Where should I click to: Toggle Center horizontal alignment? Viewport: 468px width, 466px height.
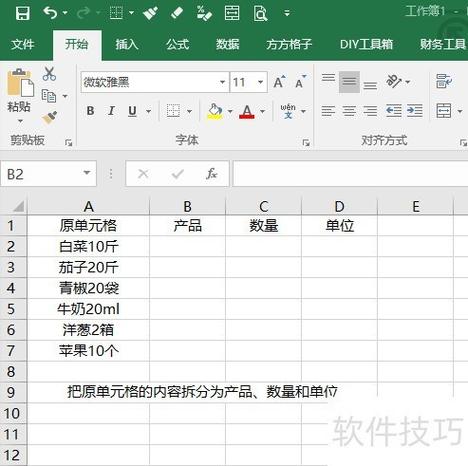pos(349,111)
